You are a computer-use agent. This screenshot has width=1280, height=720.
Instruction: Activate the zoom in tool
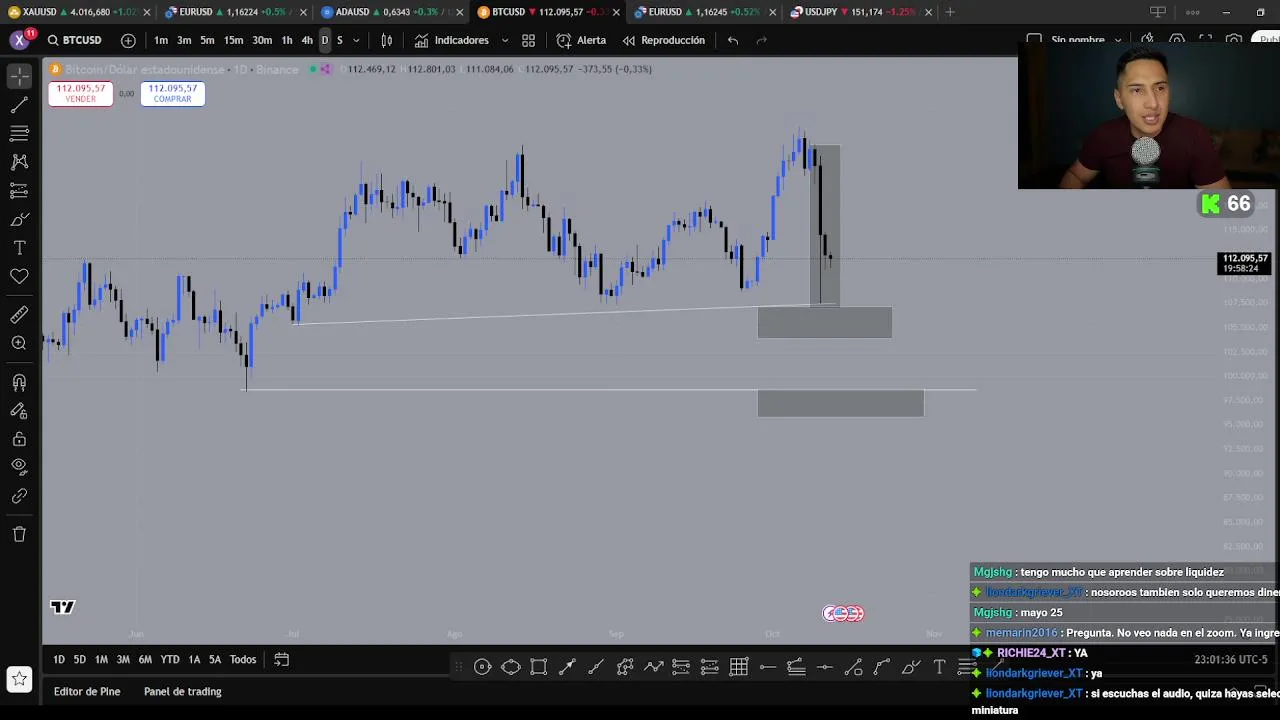(19, 343)
